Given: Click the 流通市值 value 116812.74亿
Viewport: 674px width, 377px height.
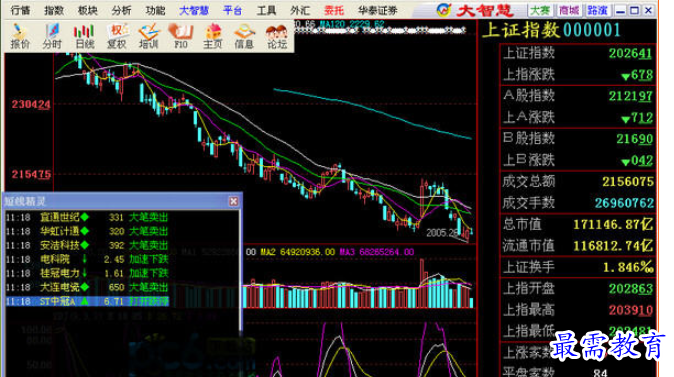Looking at the screenshot, I should (613, 246).
